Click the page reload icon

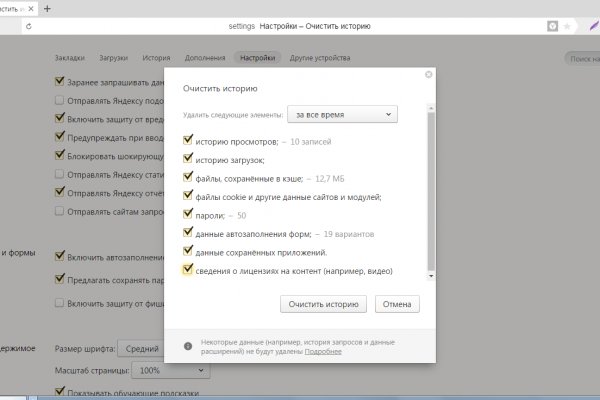(x=26, y=25)
